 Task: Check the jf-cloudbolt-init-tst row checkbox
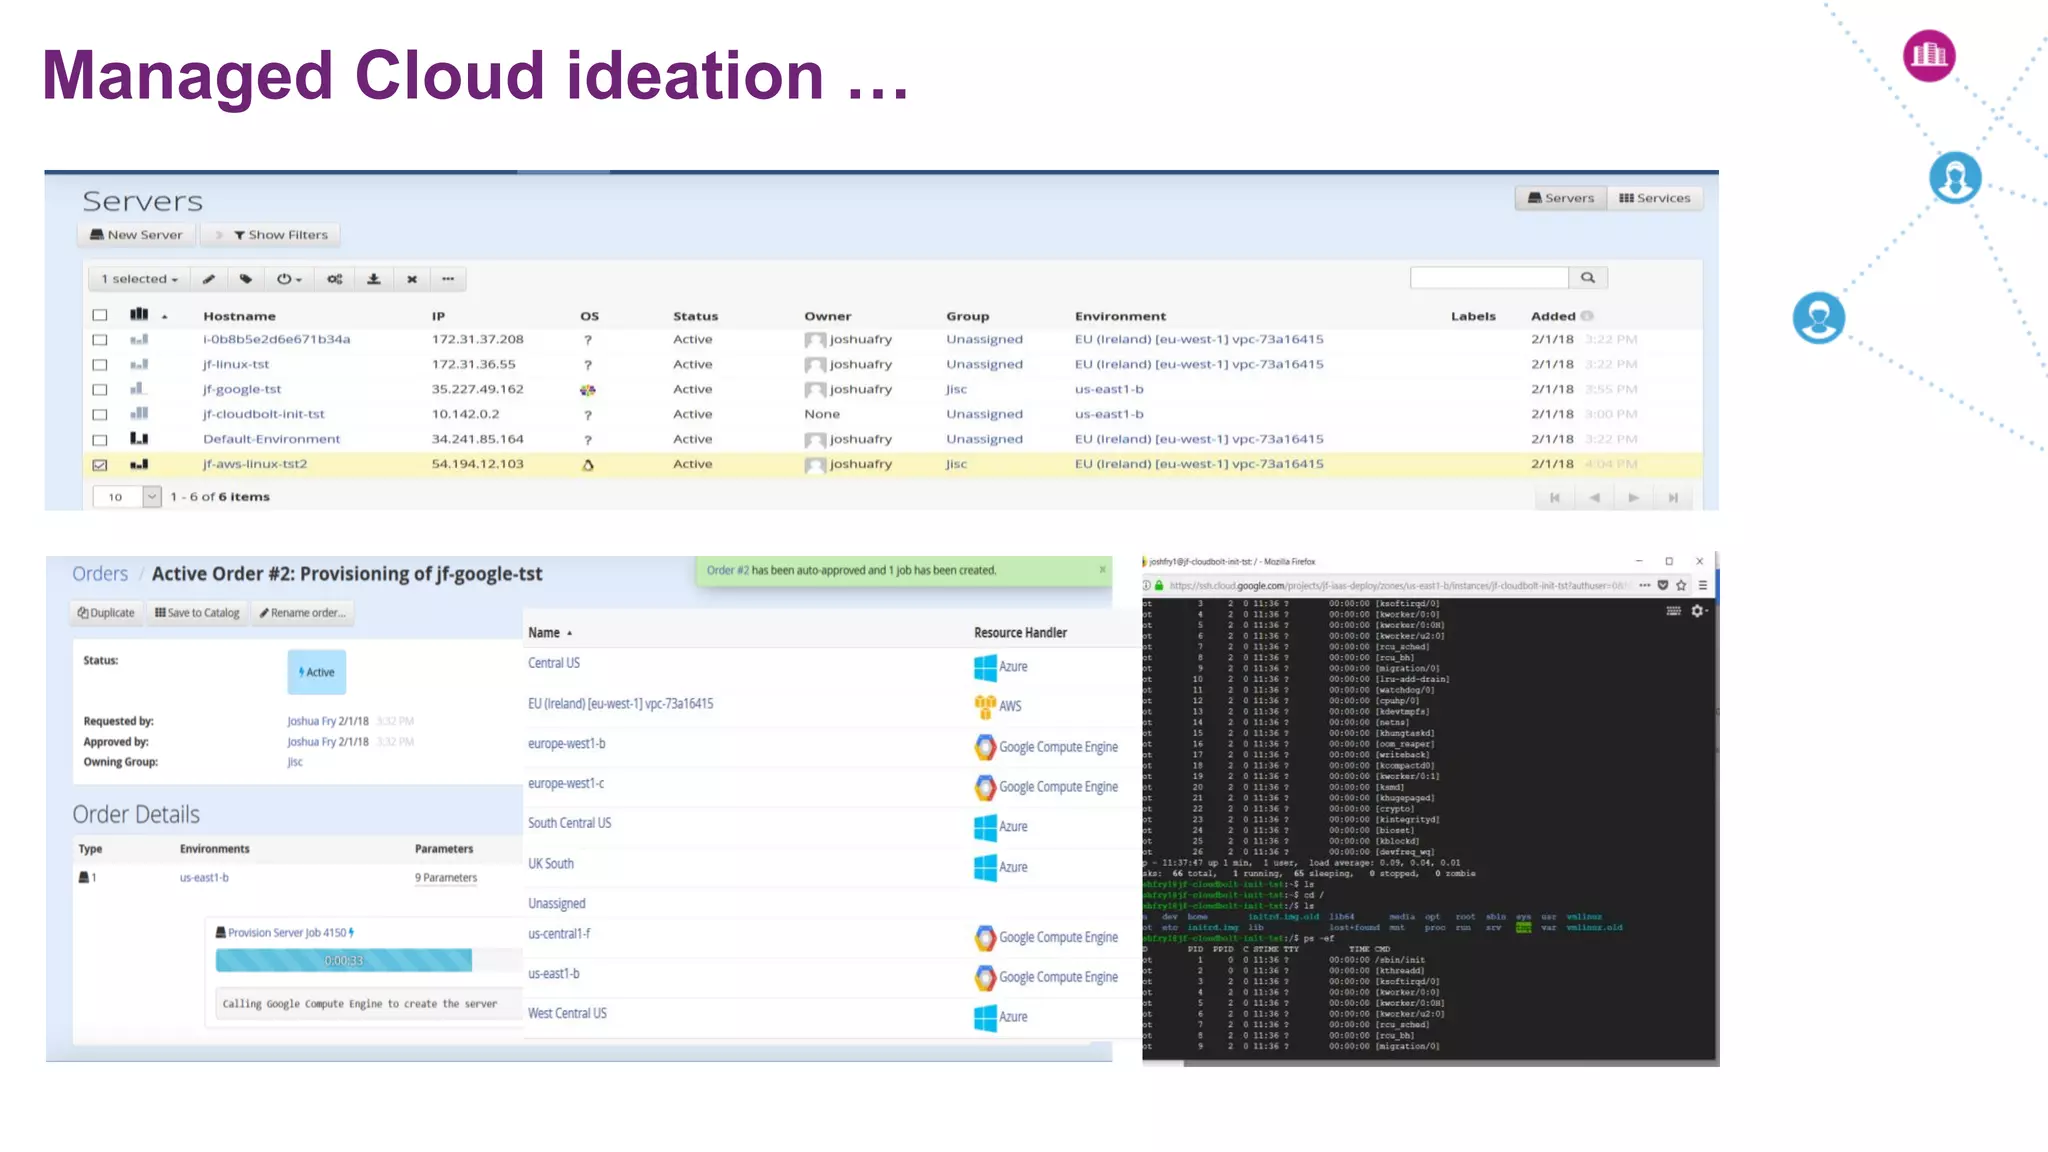[x=100, y=415]
